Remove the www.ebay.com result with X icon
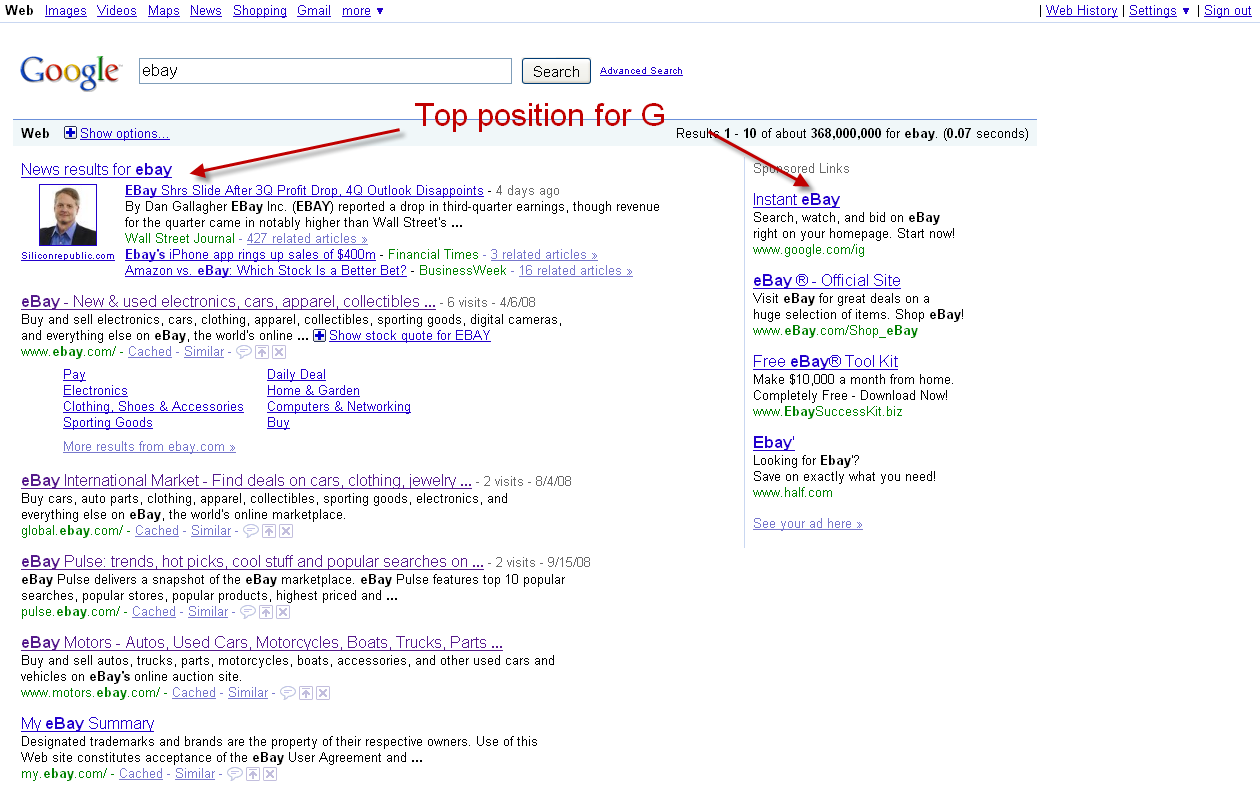 coord(279,352)
